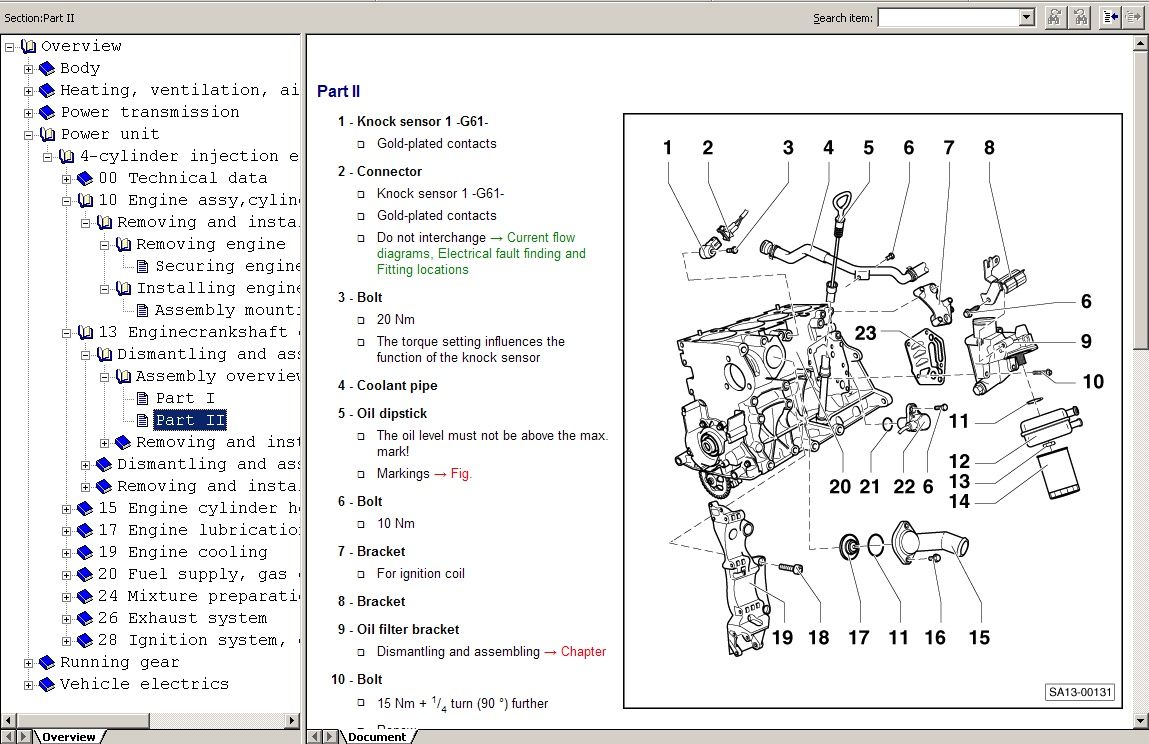Click the Body blue book icon
This screenshot has height=744, width=1149.
click(47, 68)
